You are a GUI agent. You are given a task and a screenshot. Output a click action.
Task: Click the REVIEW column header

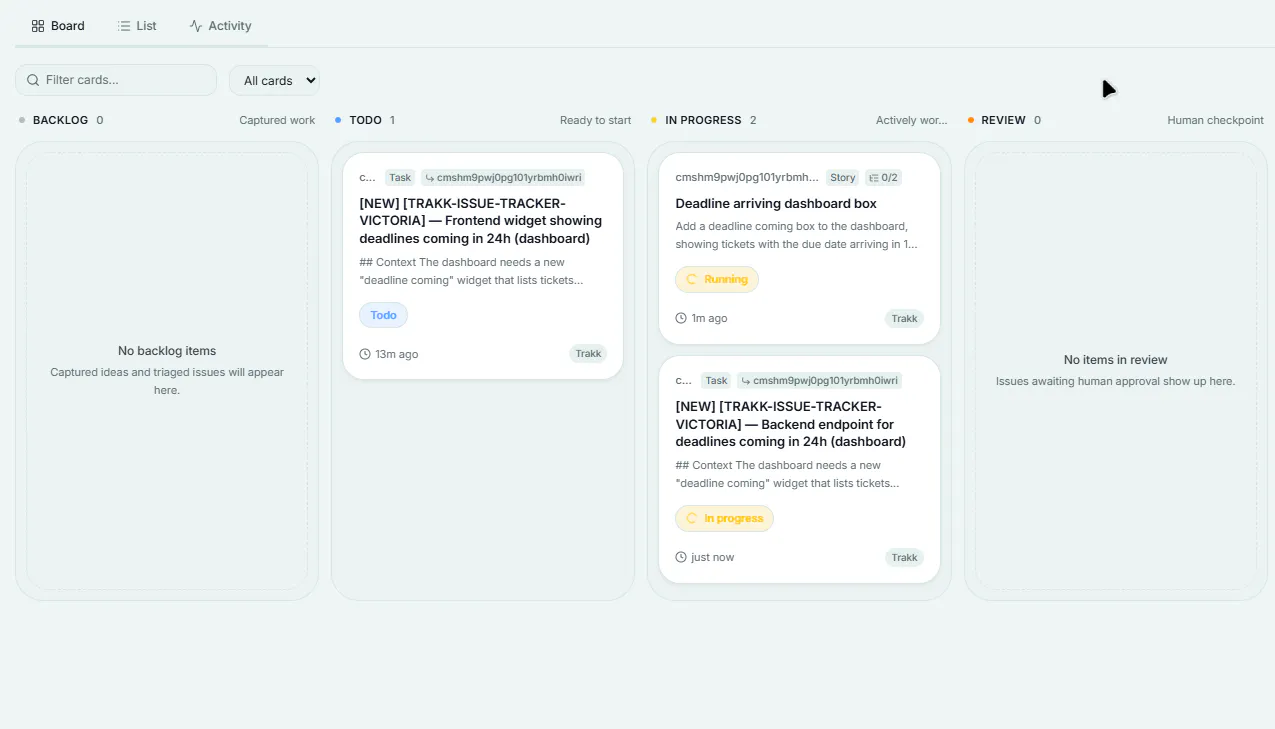1003,120
